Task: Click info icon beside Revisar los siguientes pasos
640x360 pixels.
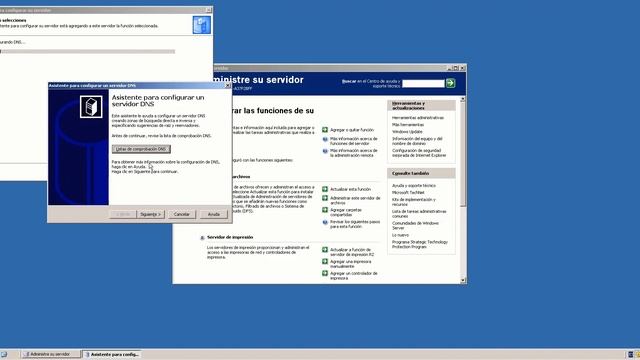Action: pos(325,222)
